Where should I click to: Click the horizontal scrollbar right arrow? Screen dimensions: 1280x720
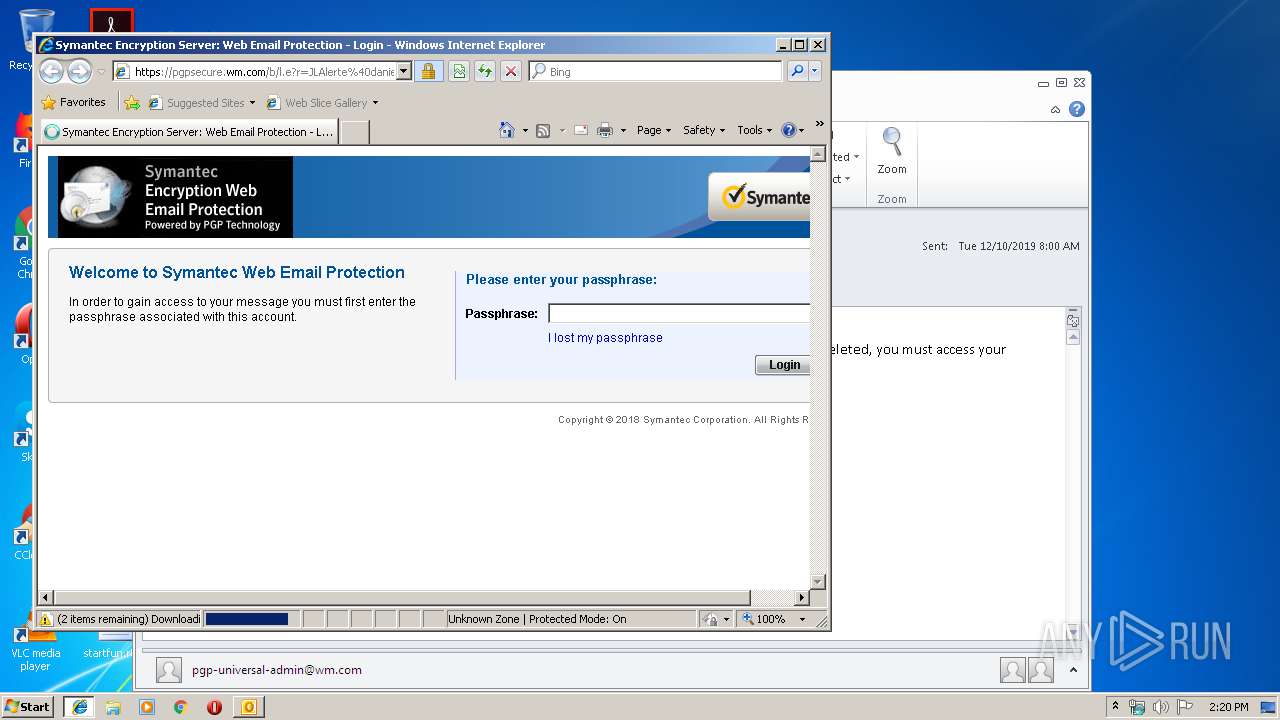[801, 597]
